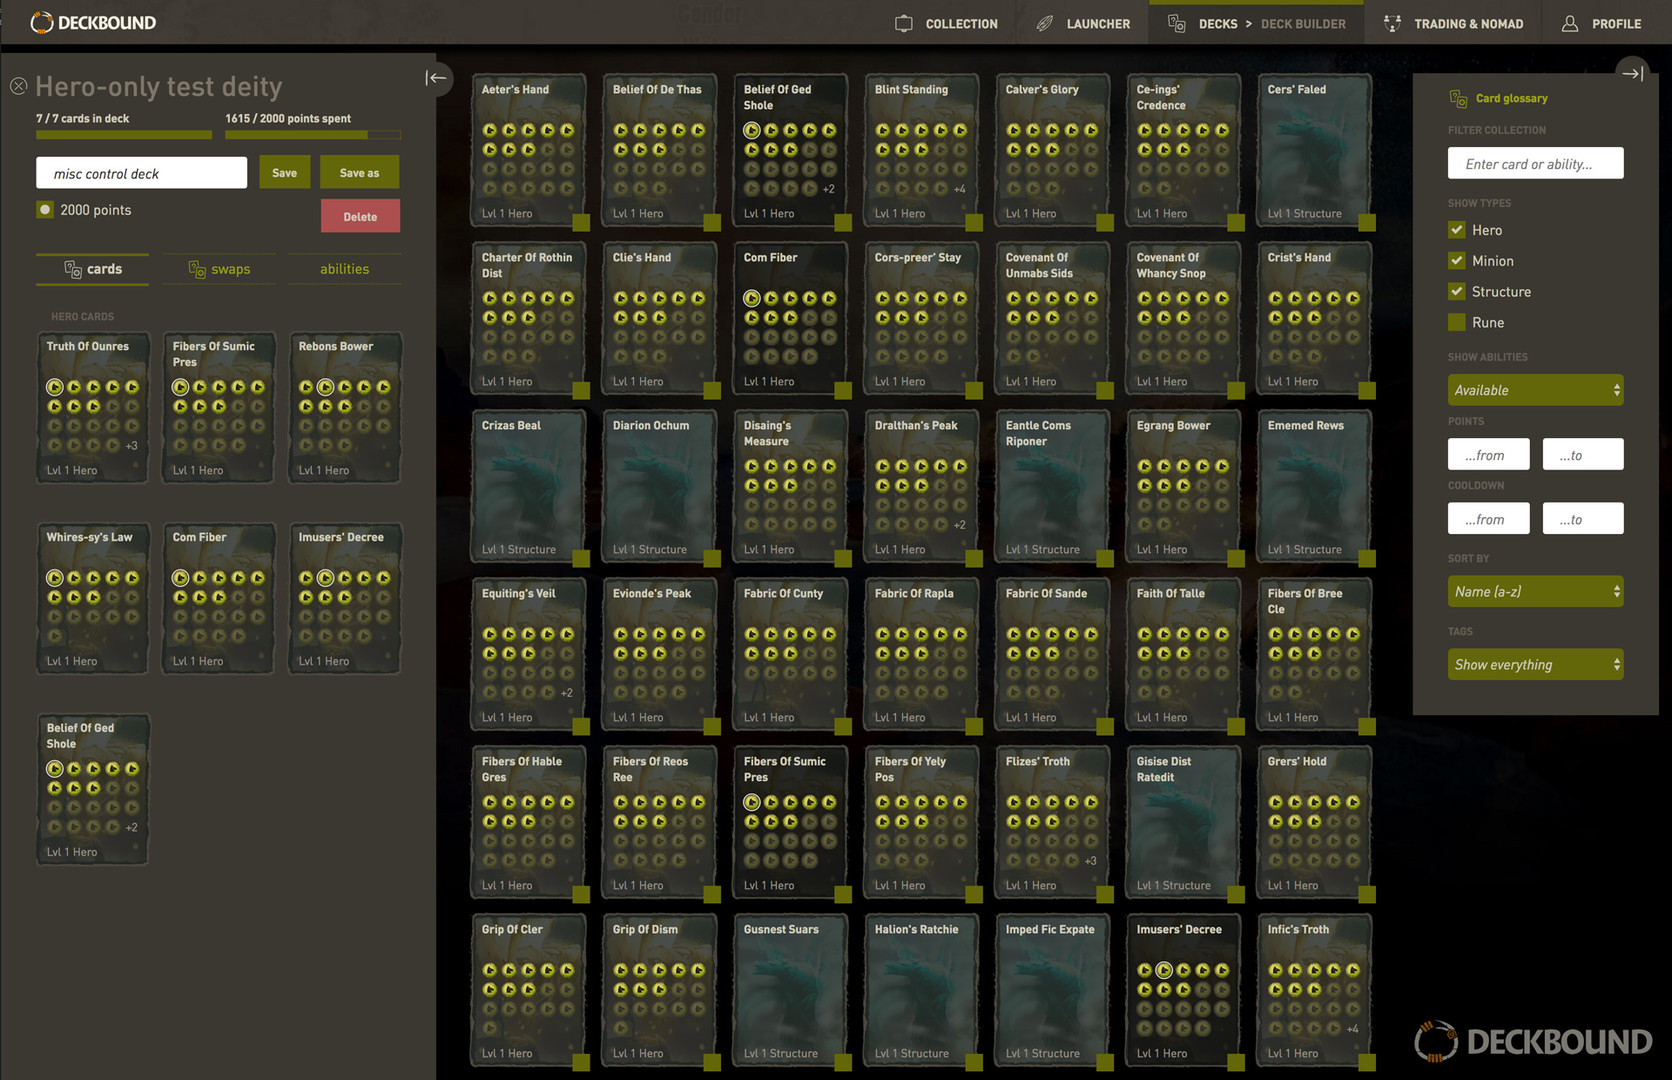Collapse the left deck panel arrow

[x=436, y=78]
